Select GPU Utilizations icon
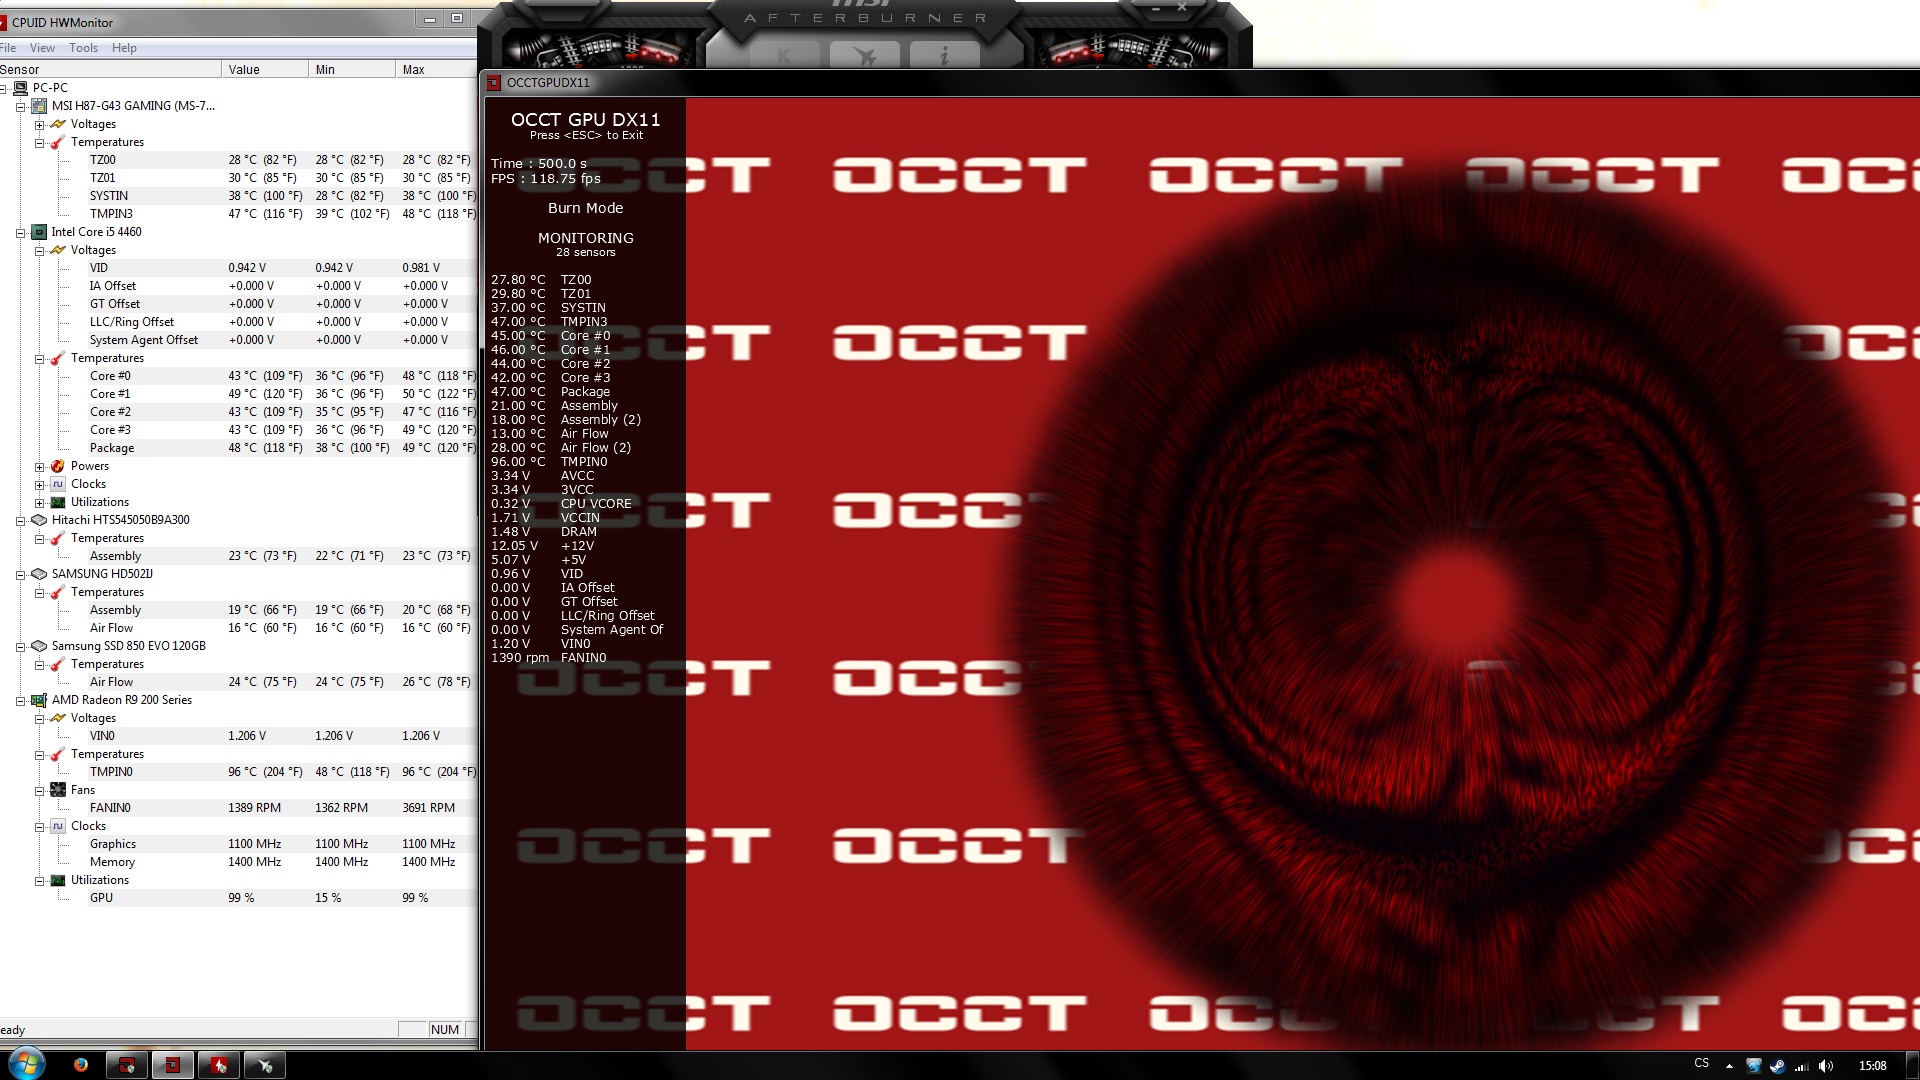The width and height of the screenshot is (1920, 1080). [58, 880]
